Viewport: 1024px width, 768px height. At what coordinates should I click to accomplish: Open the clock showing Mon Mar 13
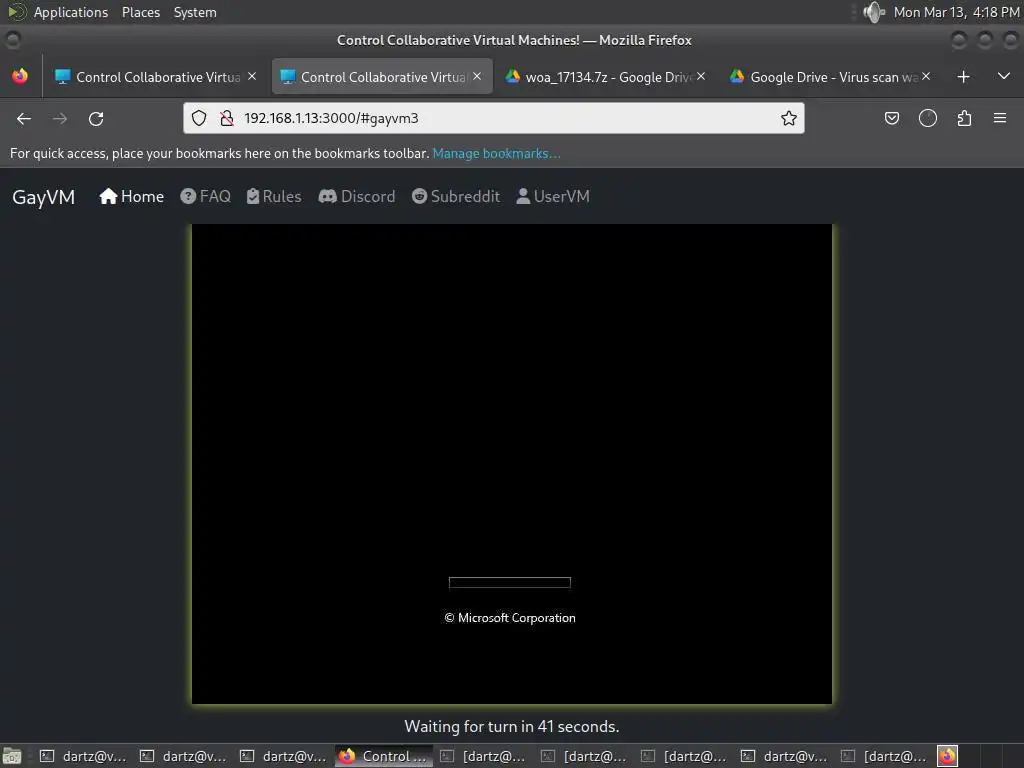[957, 12]
